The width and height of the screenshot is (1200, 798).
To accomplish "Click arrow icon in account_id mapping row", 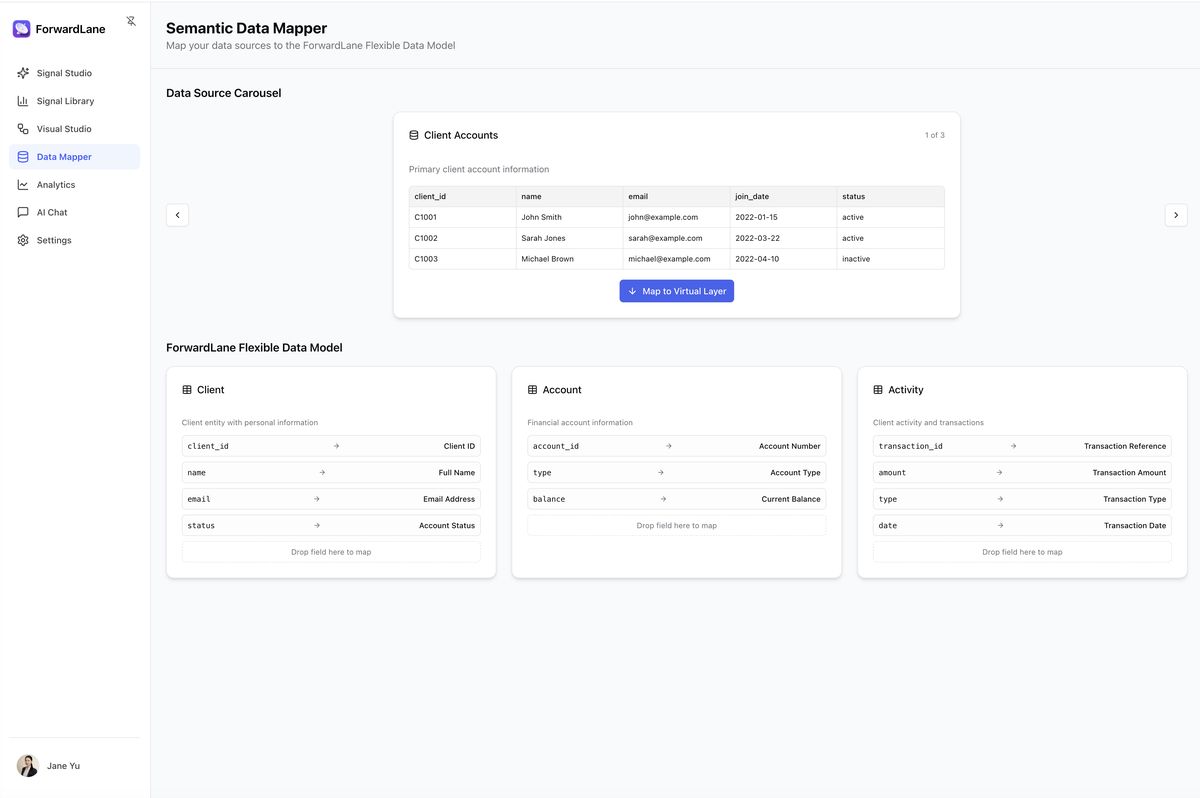I will pyautogui.click(x=669, y=446).
